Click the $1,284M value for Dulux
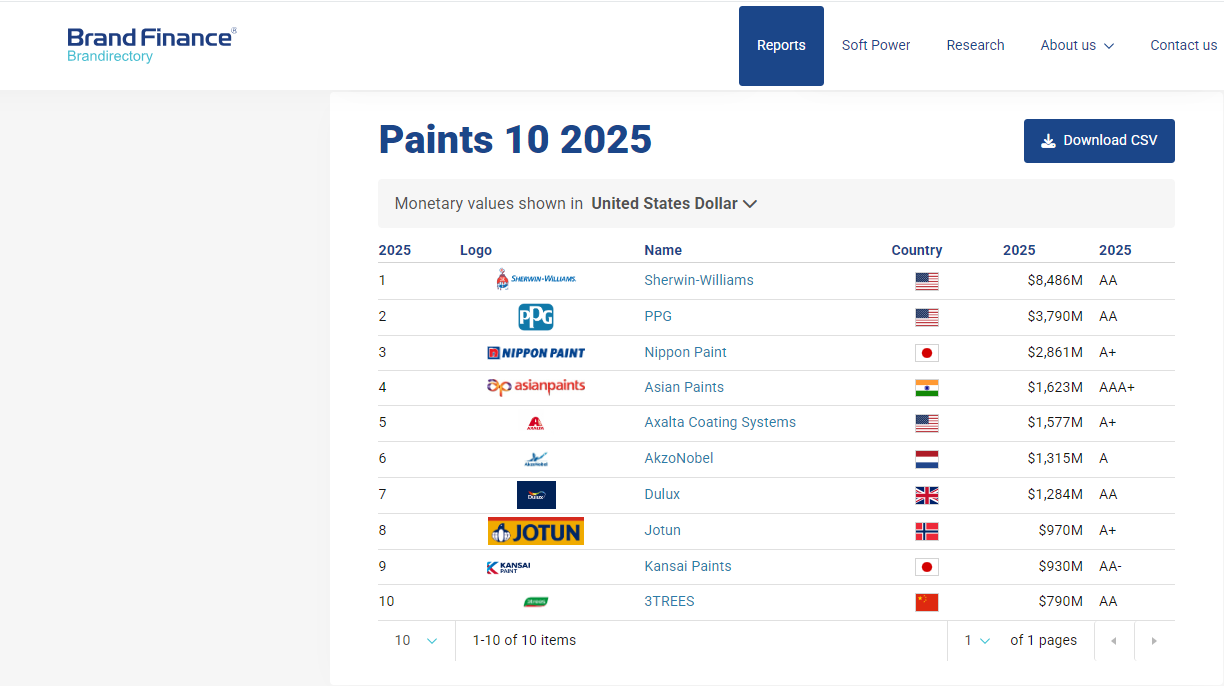This screenshot has height=686, width=1224. point(1055,494)
